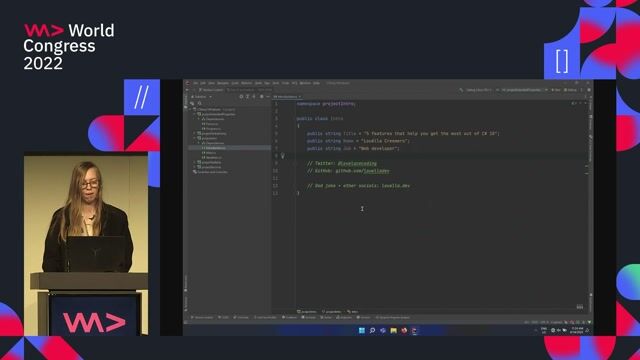Open the Help menu
Screen dimensions: 640x360
316,83
